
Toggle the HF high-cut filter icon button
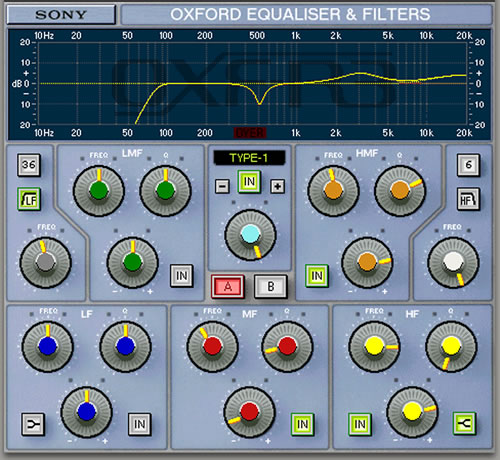(x=468, y=199)
